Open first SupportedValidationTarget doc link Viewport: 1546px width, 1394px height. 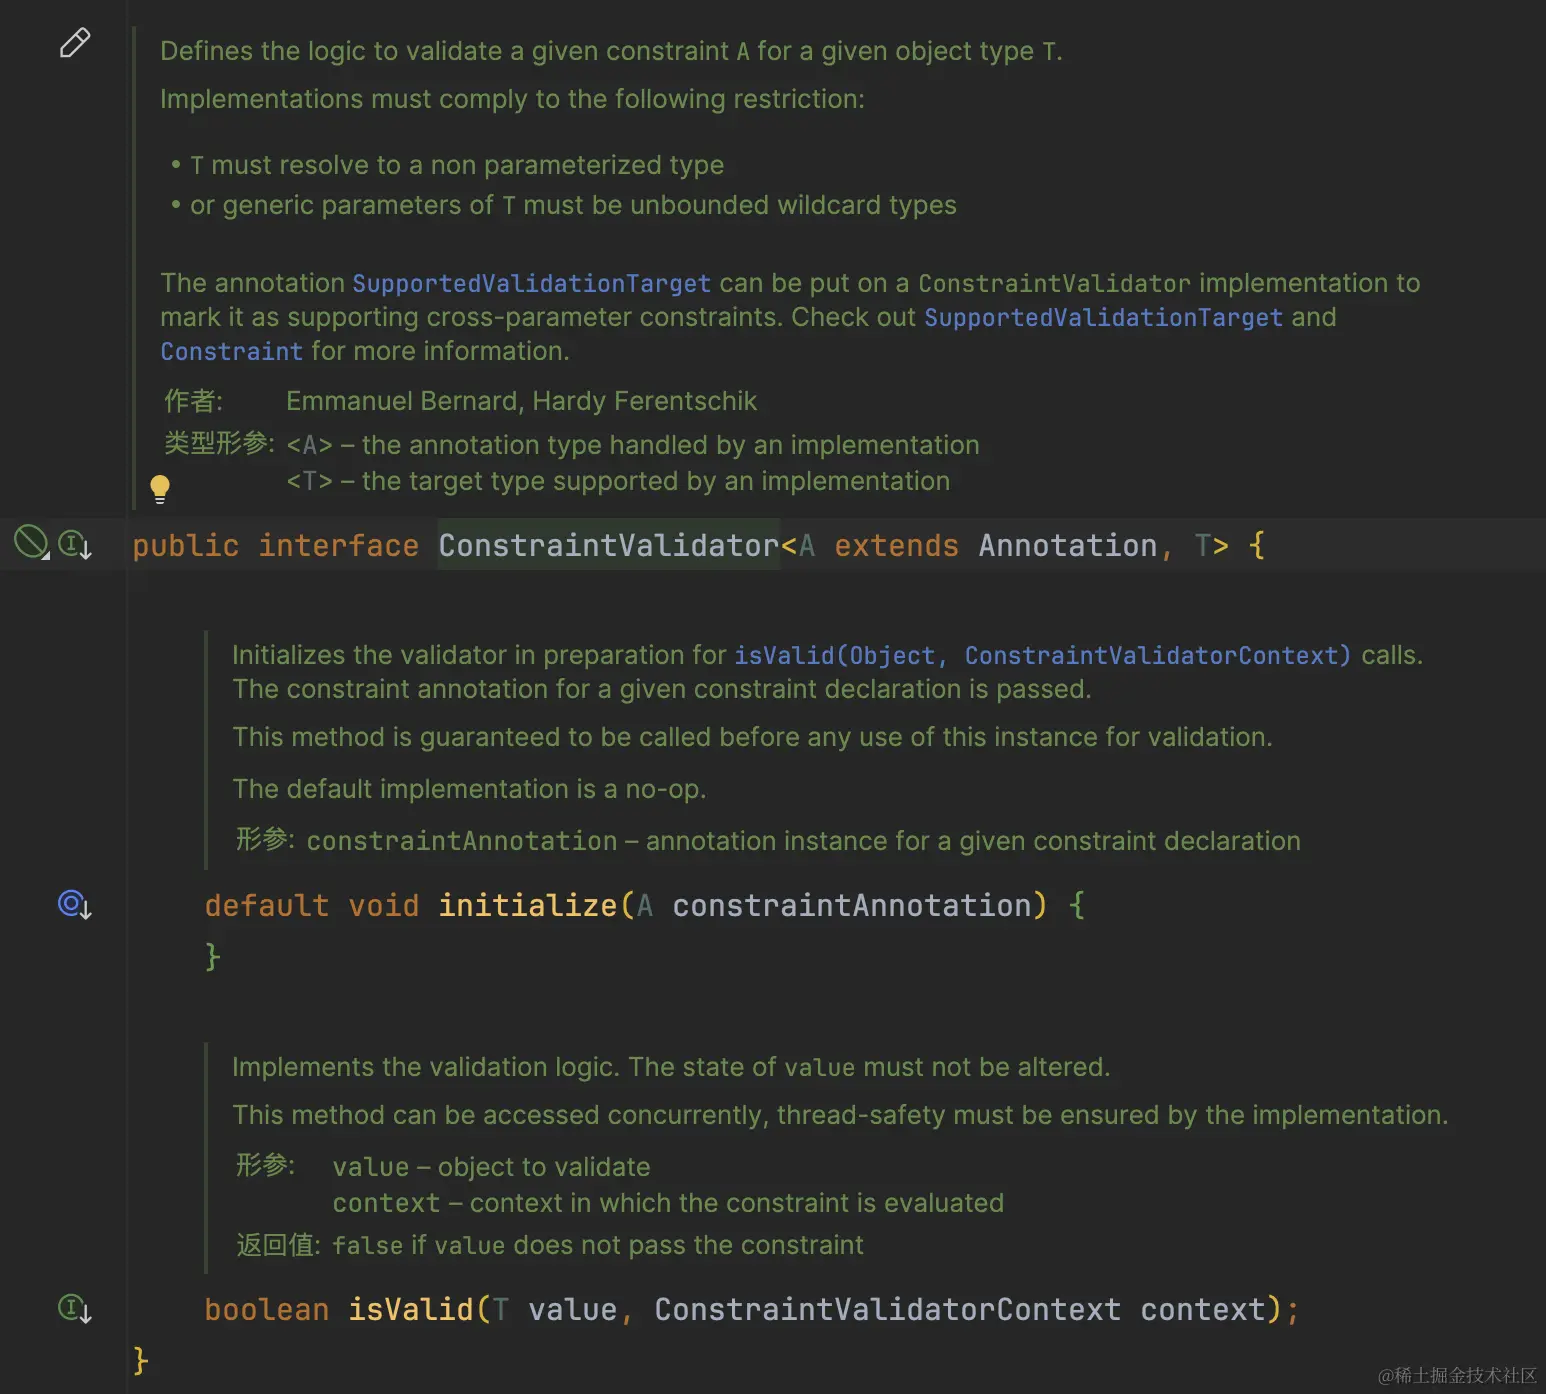(531, 284)
